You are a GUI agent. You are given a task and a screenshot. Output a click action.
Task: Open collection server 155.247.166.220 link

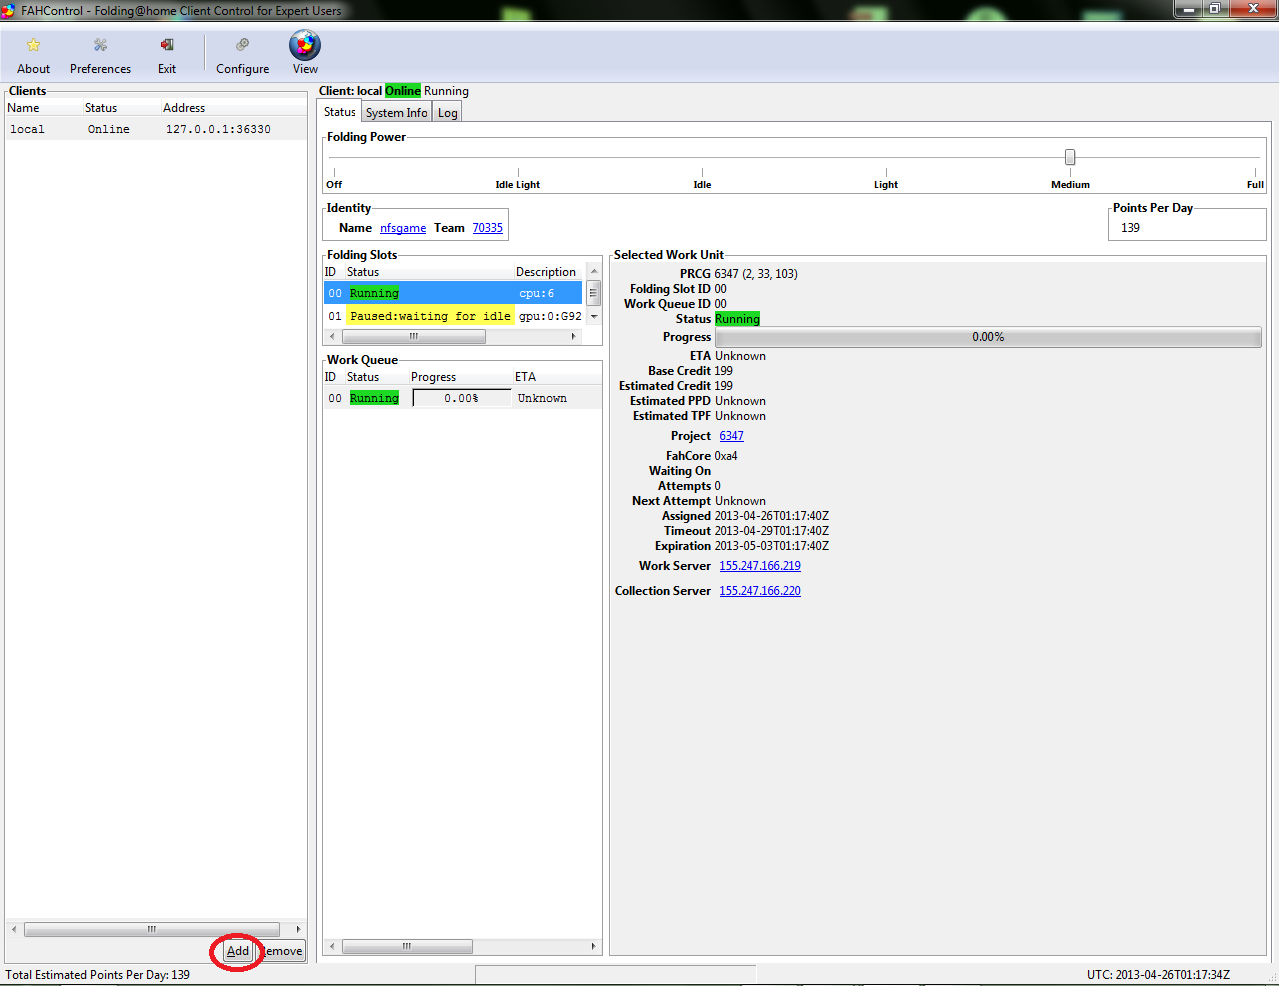(760, 591)
